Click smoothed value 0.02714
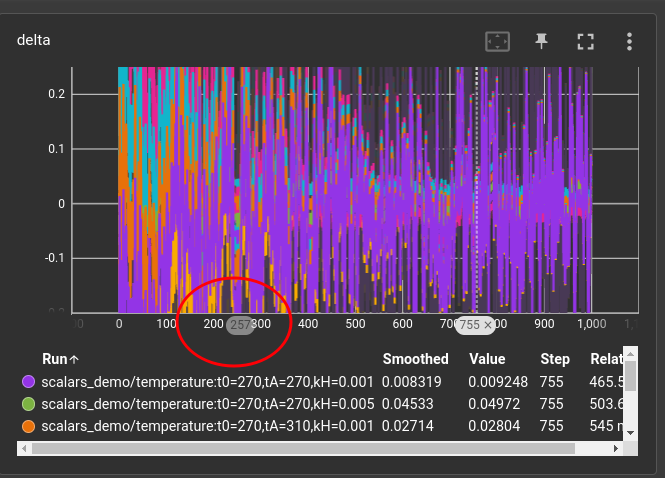 (408, 426)
